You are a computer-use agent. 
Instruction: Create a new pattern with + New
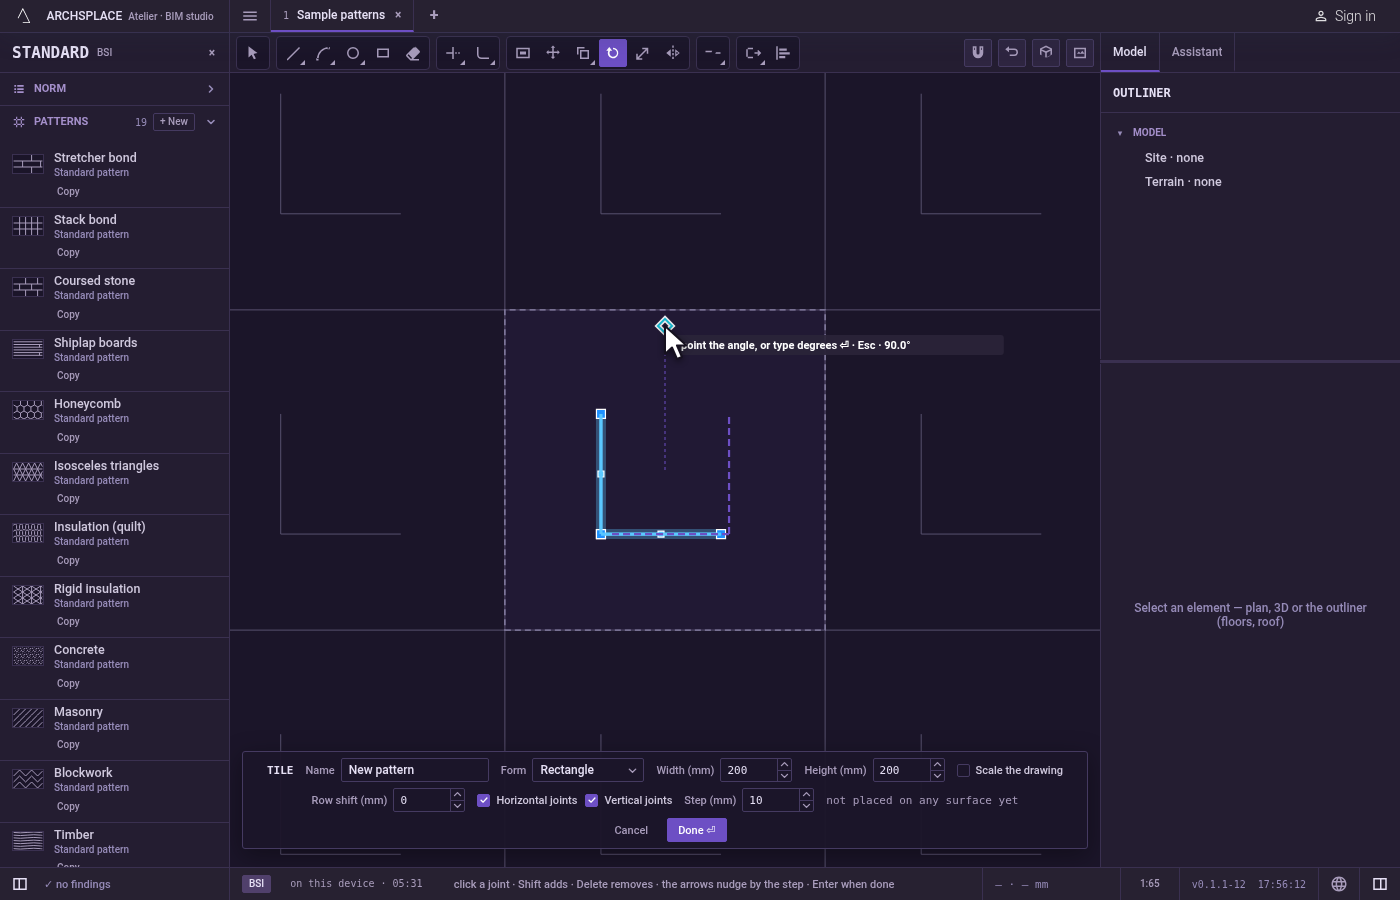point(174,122)
